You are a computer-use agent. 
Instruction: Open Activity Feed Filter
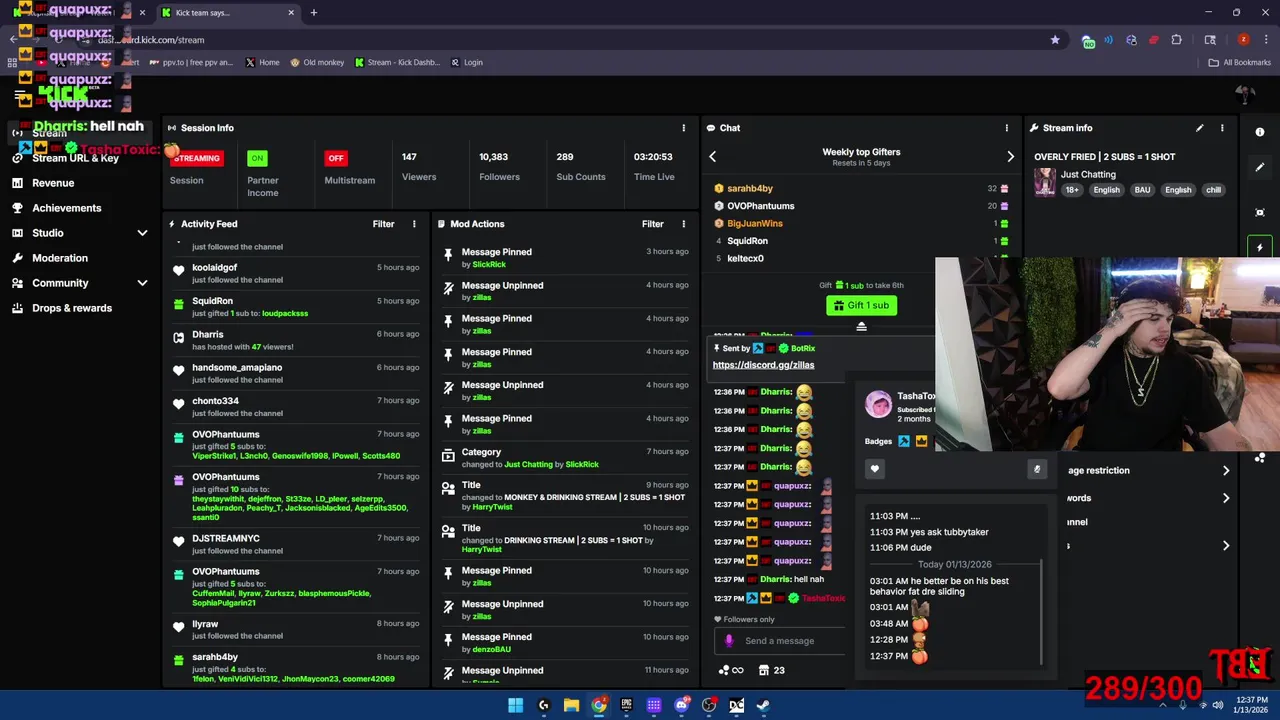383,224
